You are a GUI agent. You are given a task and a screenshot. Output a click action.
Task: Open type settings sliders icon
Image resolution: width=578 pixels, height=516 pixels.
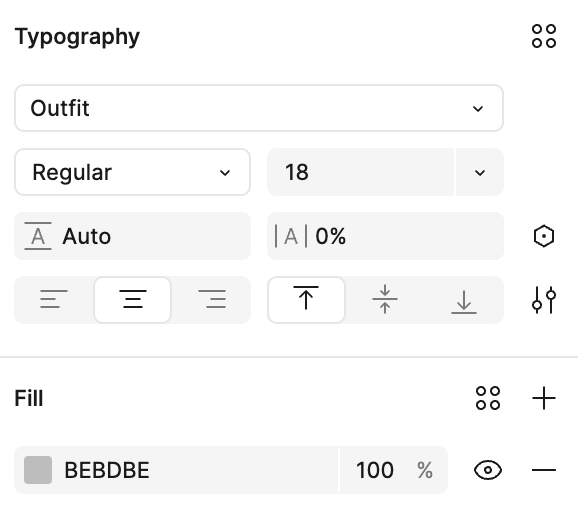click(544, 300)
